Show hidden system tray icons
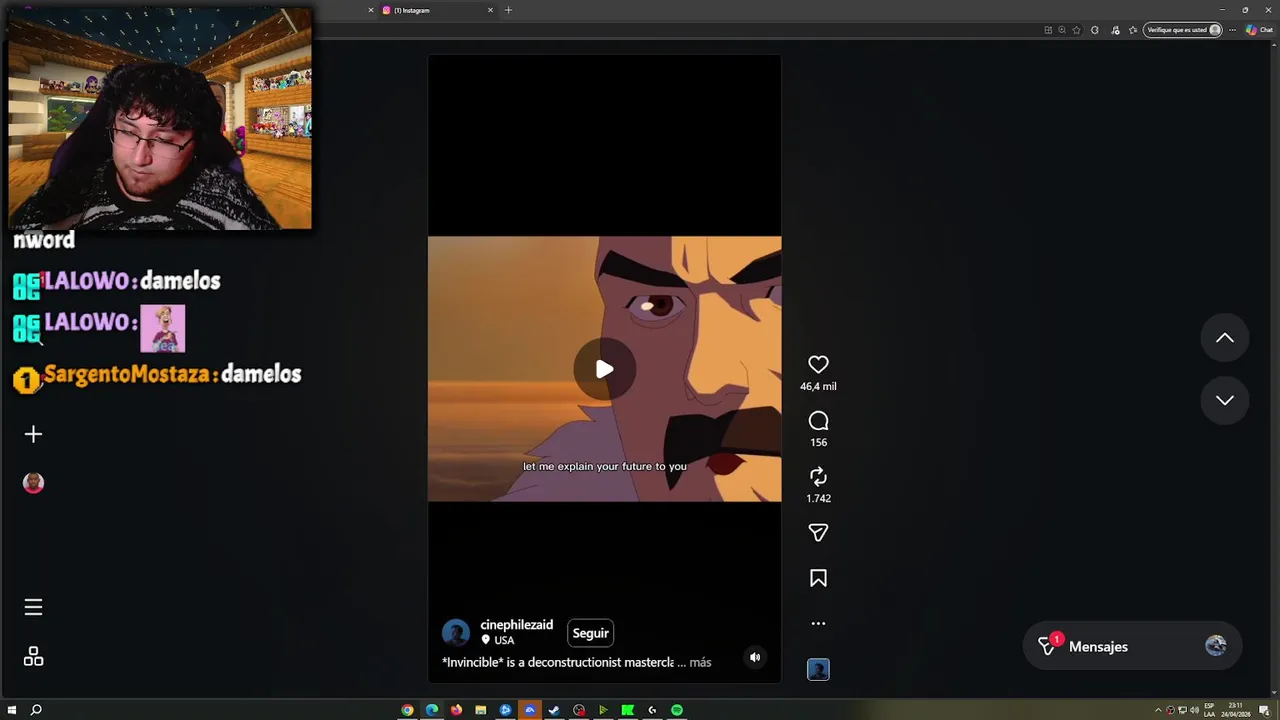 point(1158,710)
